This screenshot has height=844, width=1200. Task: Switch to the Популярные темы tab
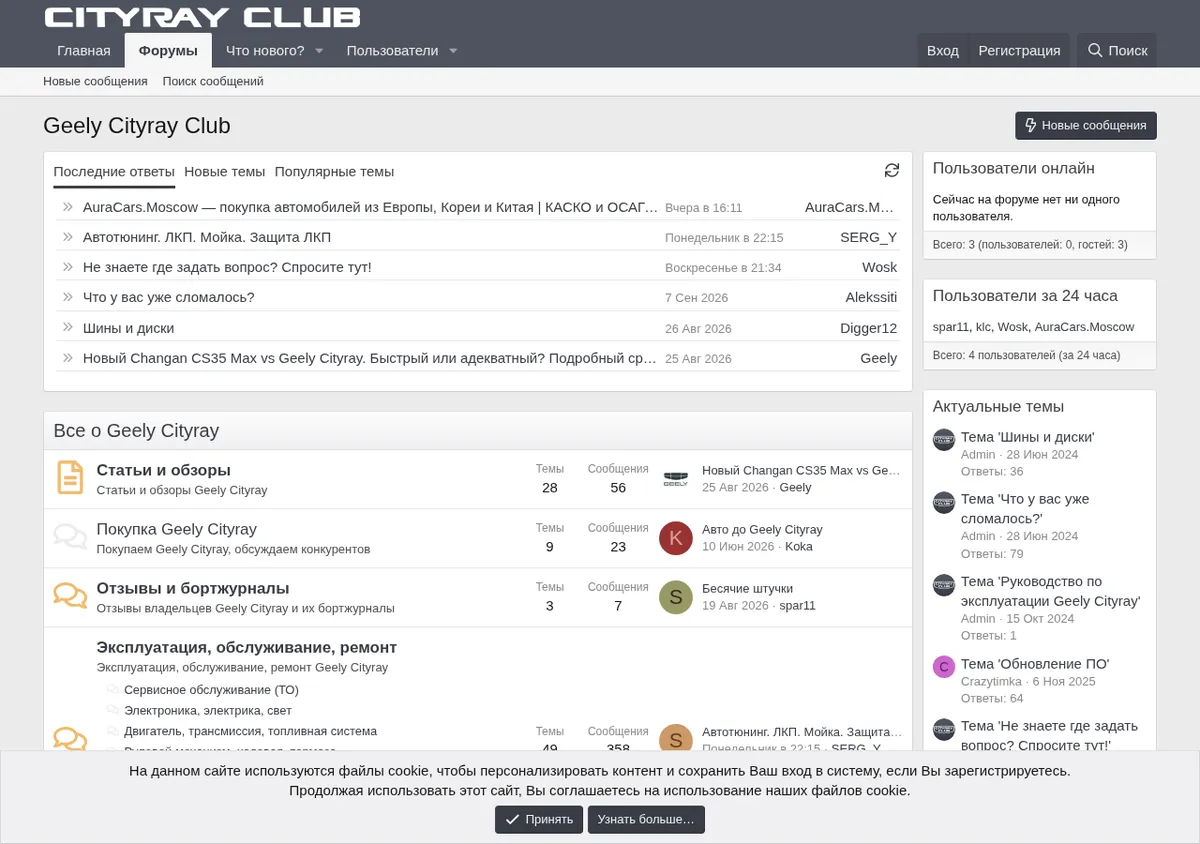(x=335, y=172)
